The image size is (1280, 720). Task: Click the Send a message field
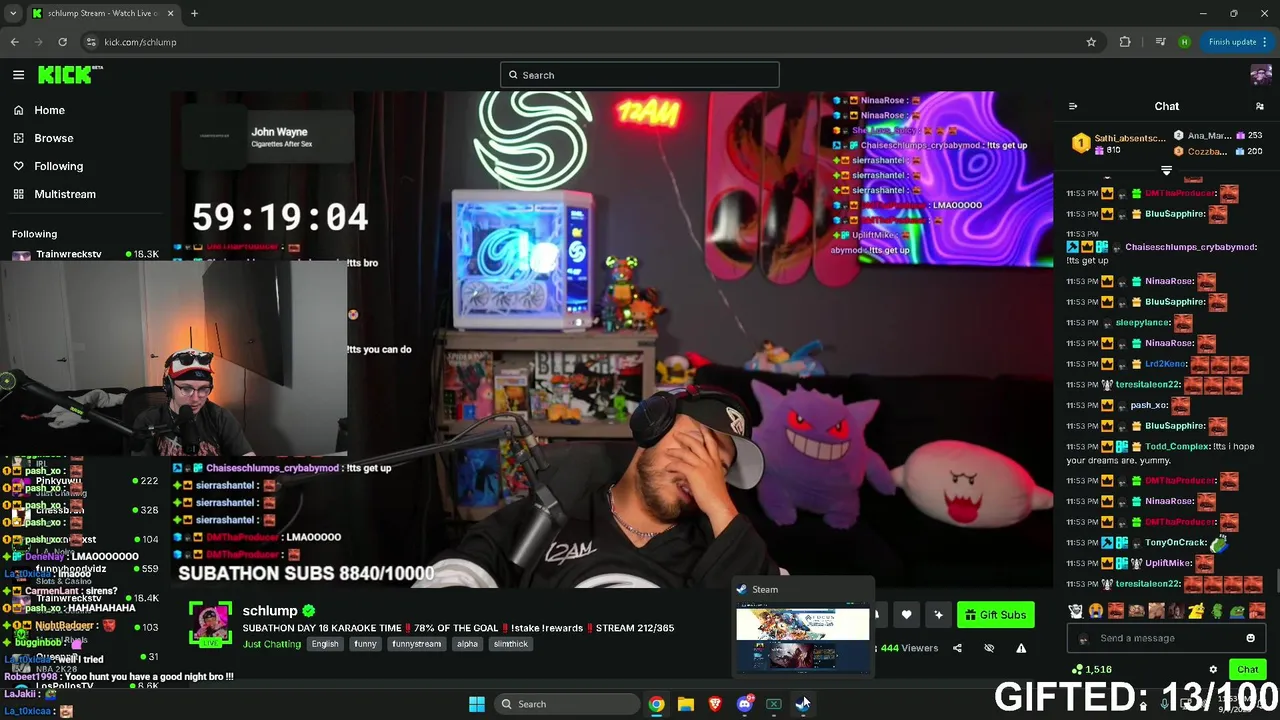[x=1166, y=638]
